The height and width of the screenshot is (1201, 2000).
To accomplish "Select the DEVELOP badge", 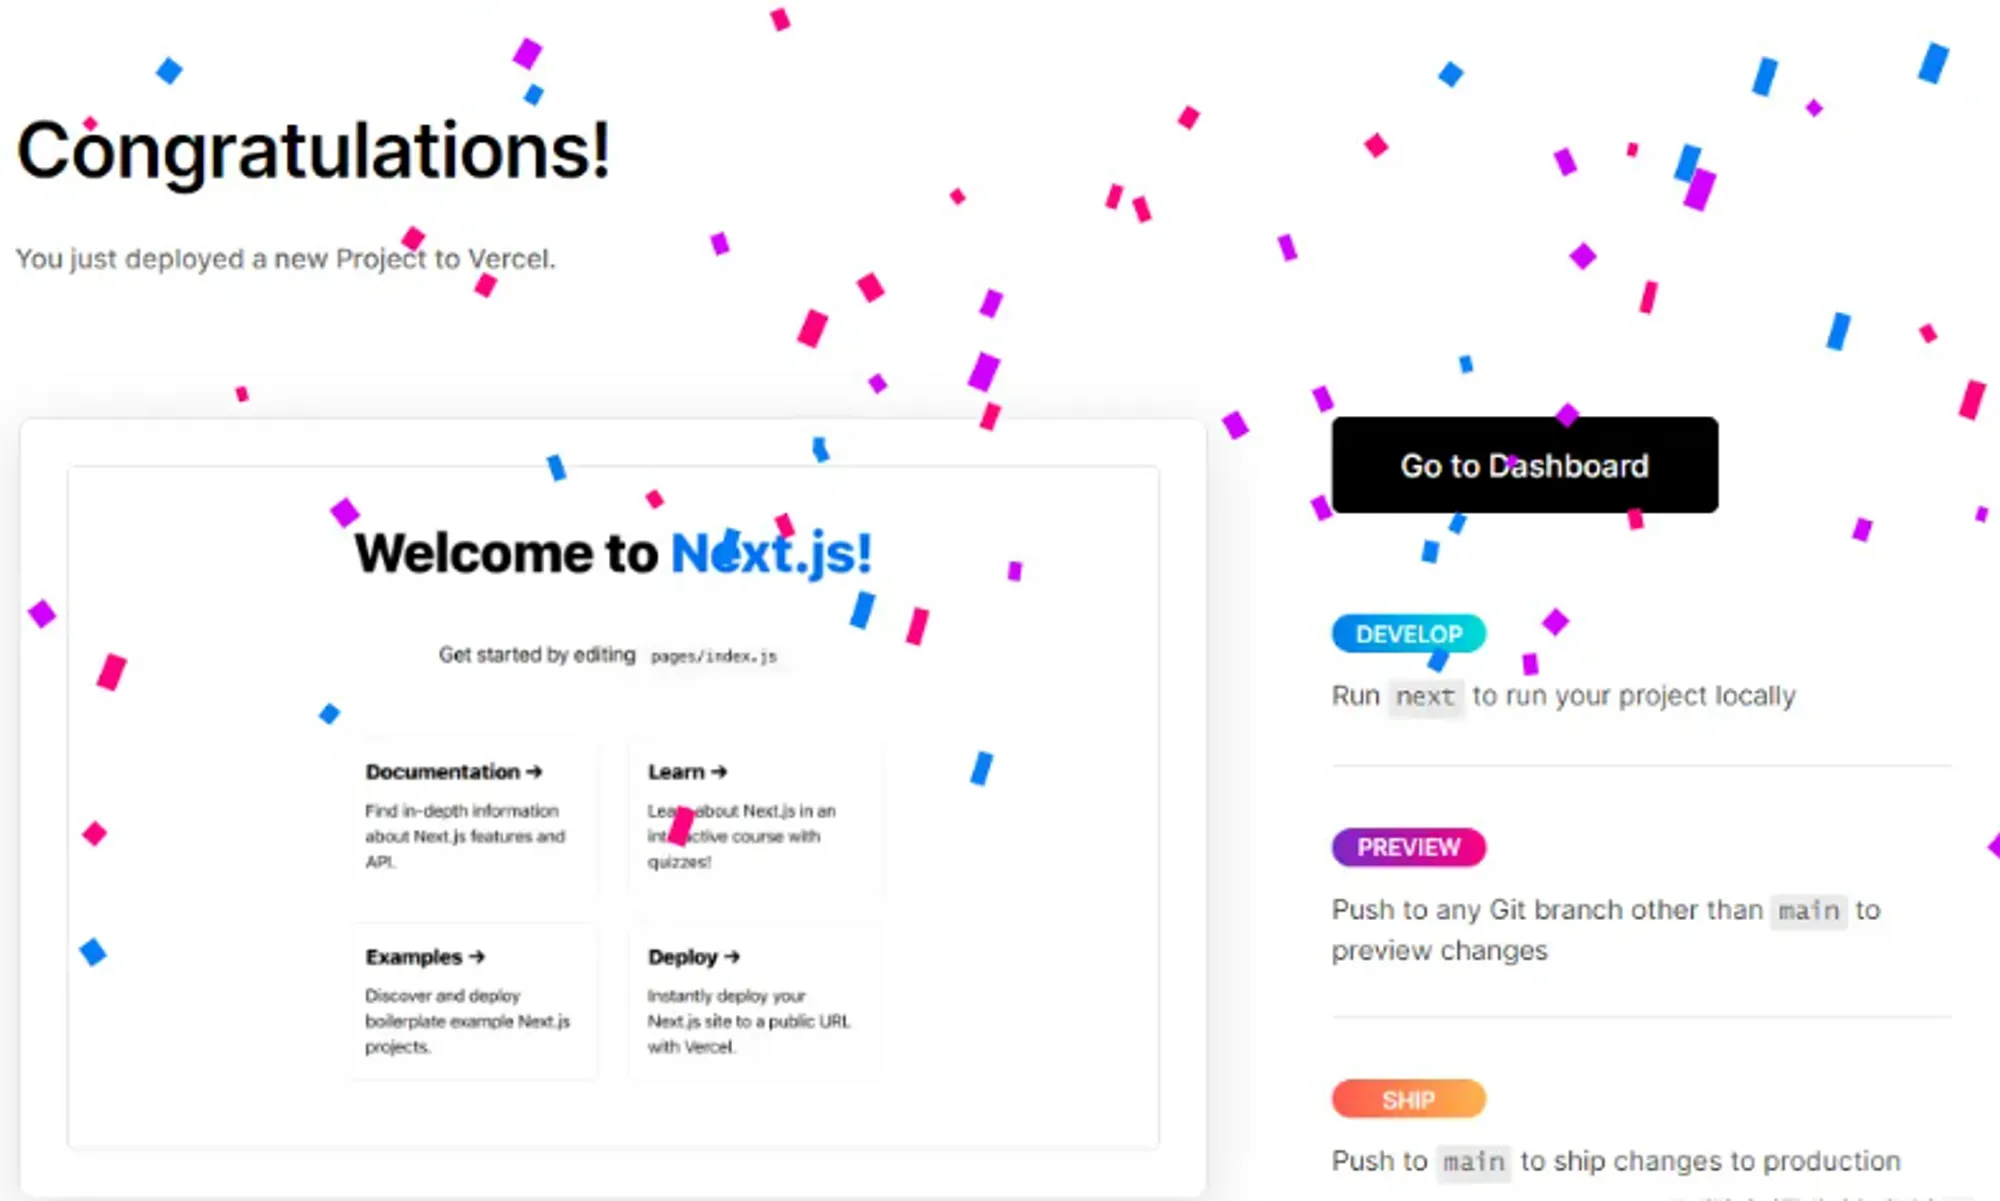I will (x=1408, y=634).
